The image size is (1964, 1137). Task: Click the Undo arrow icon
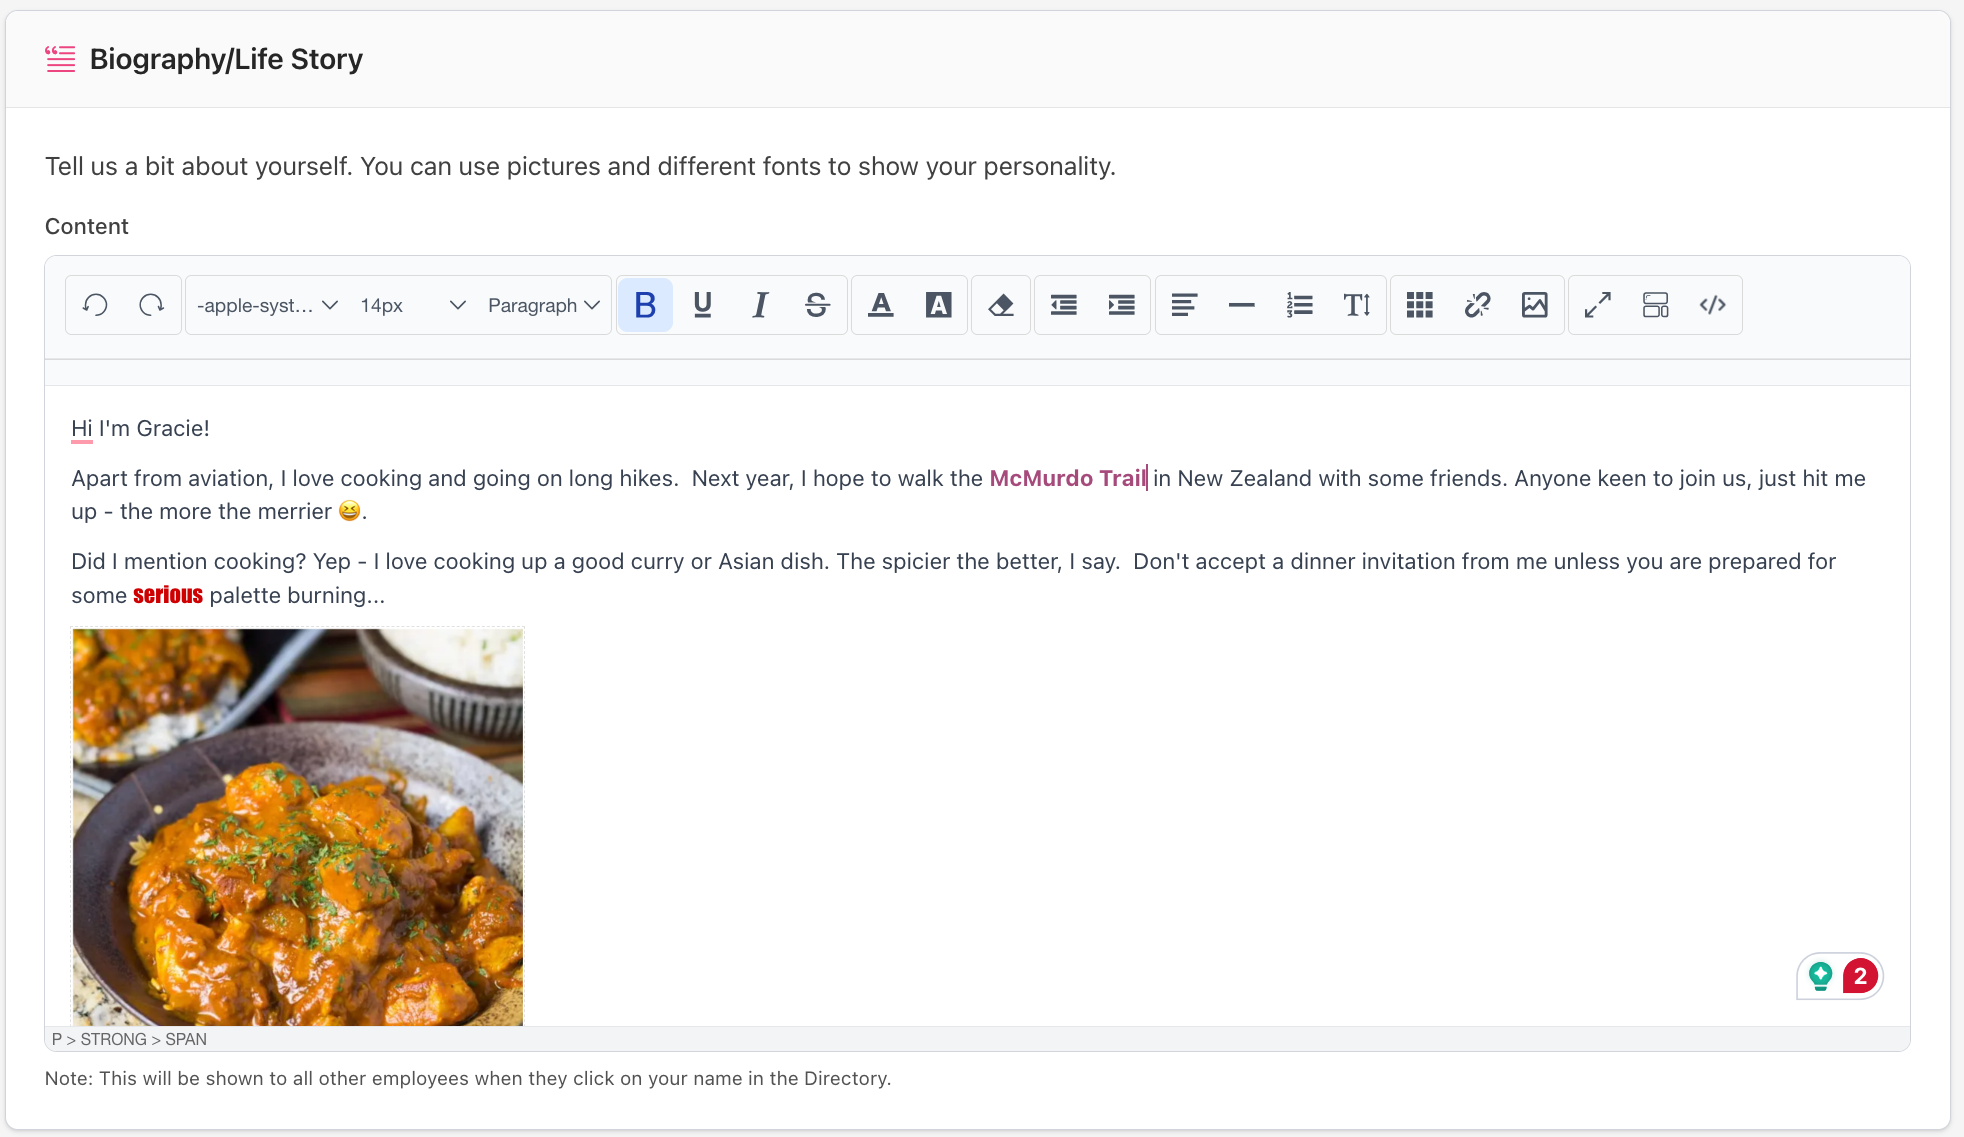click(95, 305)
